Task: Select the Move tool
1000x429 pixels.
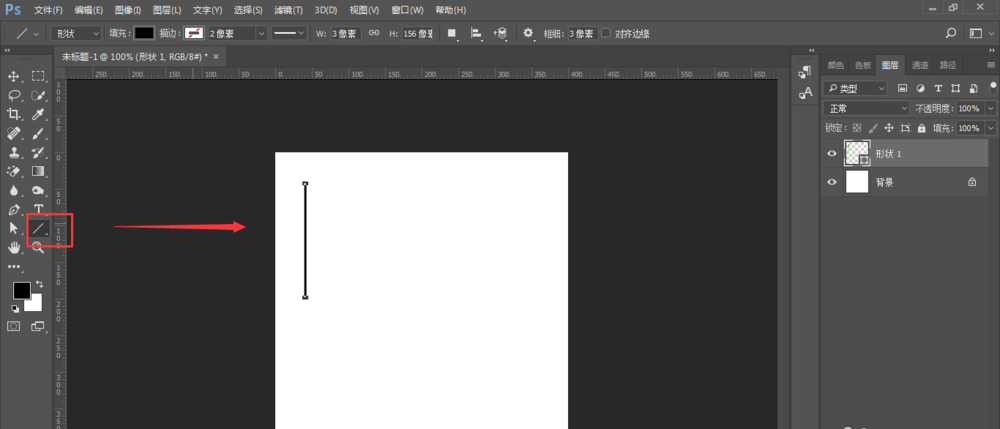Action: (14, 76)
